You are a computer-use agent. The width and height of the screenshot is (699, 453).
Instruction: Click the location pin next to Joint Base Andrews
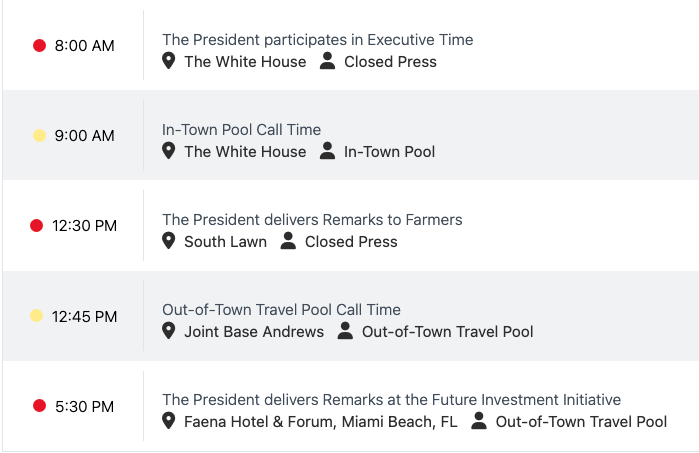point(169,331)
